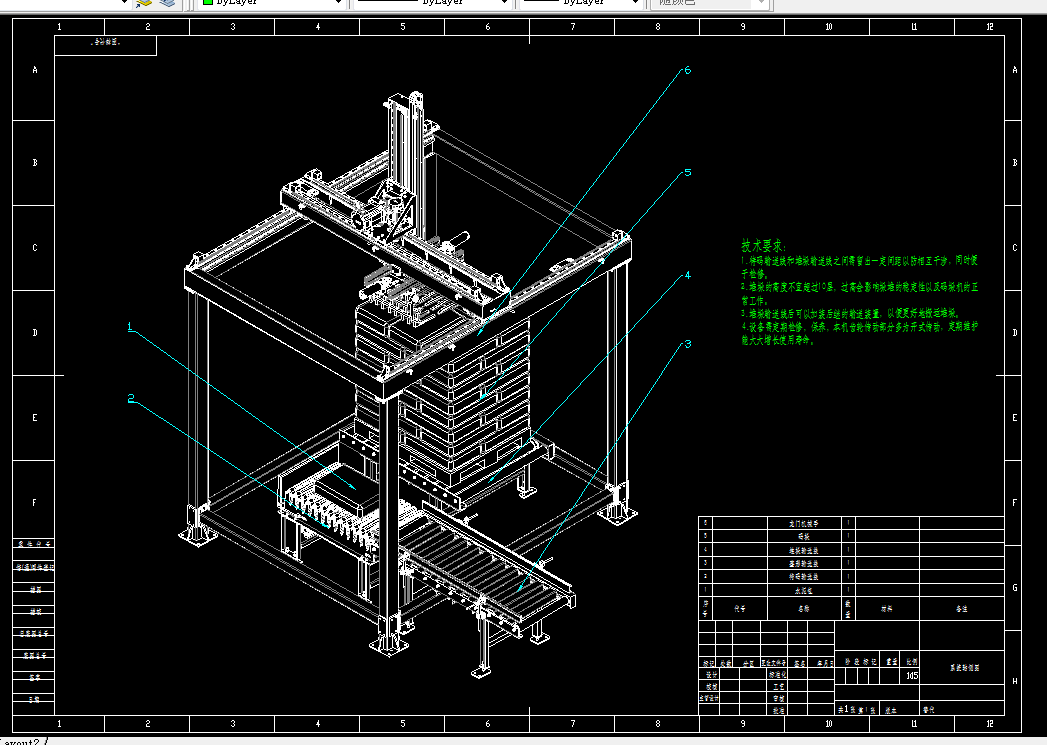Screen dimensions: 1047x745
Task: Select the cyan balloon number 6
Action: click(687, 71)
